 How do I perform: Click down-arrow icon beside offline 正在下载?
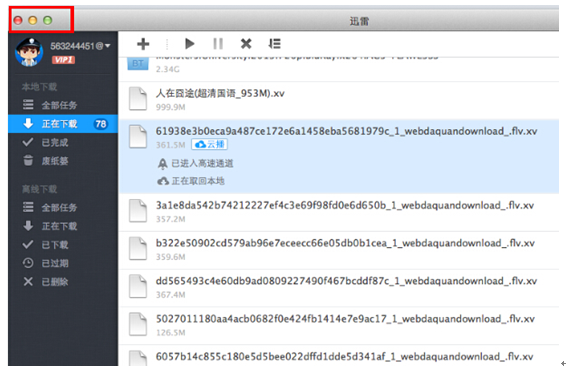coord(28,226)
